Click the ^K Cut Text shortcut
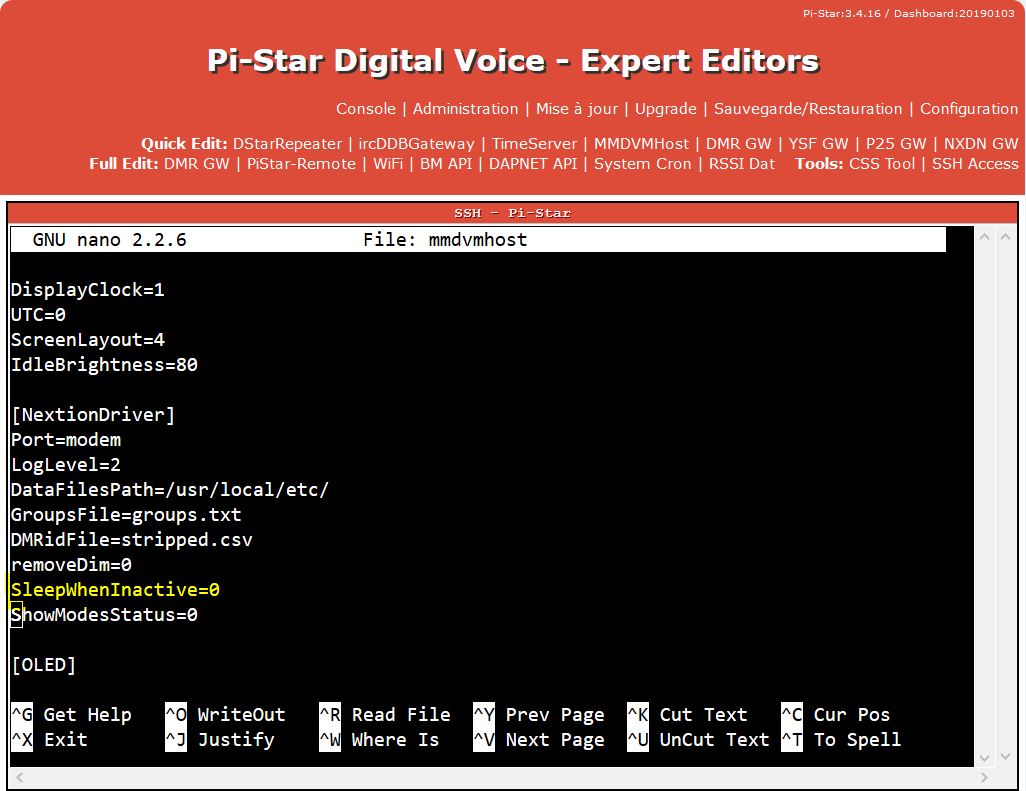The width and height of the screenshot is (1026, 791). [687, 714]
